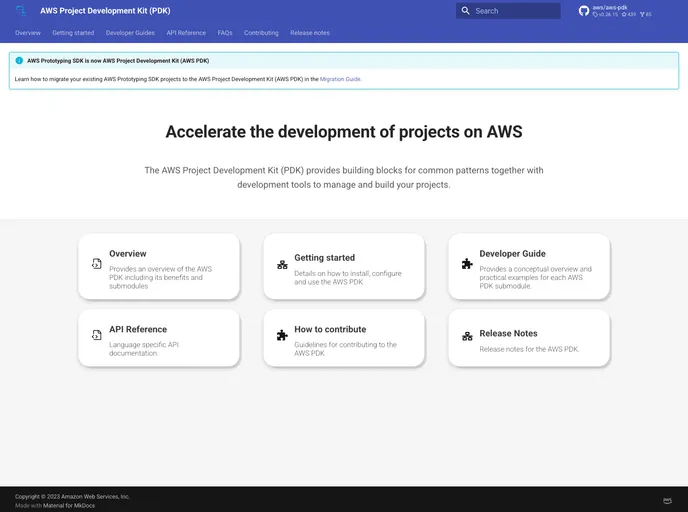Open the GitHub repository icon
The width and height of the screenshot is (688, 512).
(584, 11)
